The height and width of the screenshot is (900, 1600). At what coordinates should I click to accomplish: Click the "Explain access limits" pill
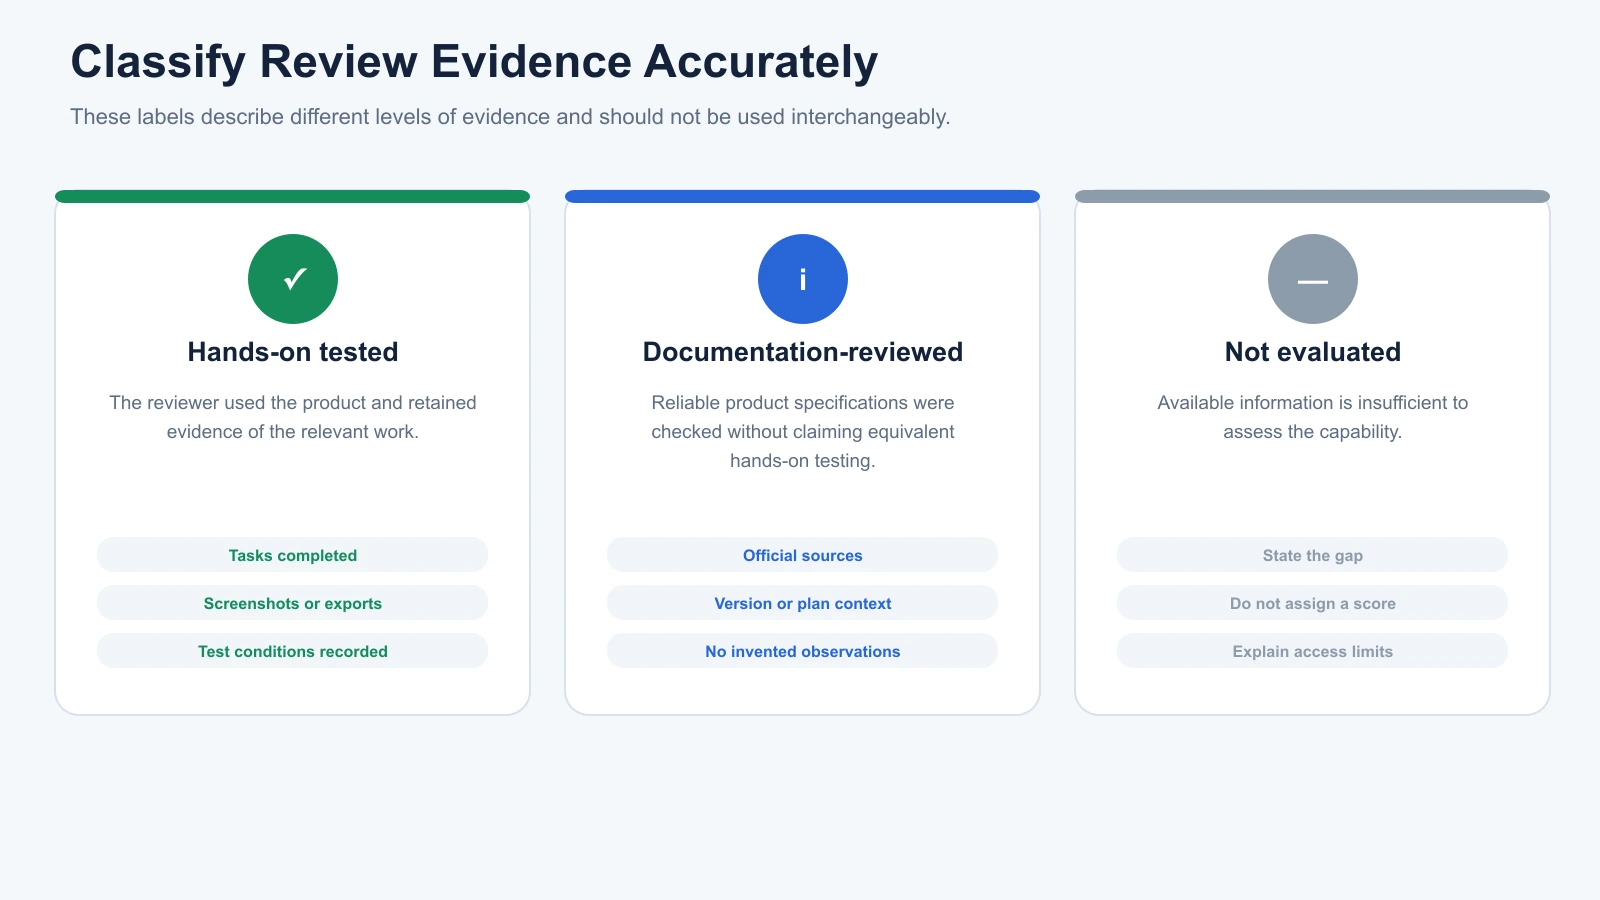point(1313,651)
